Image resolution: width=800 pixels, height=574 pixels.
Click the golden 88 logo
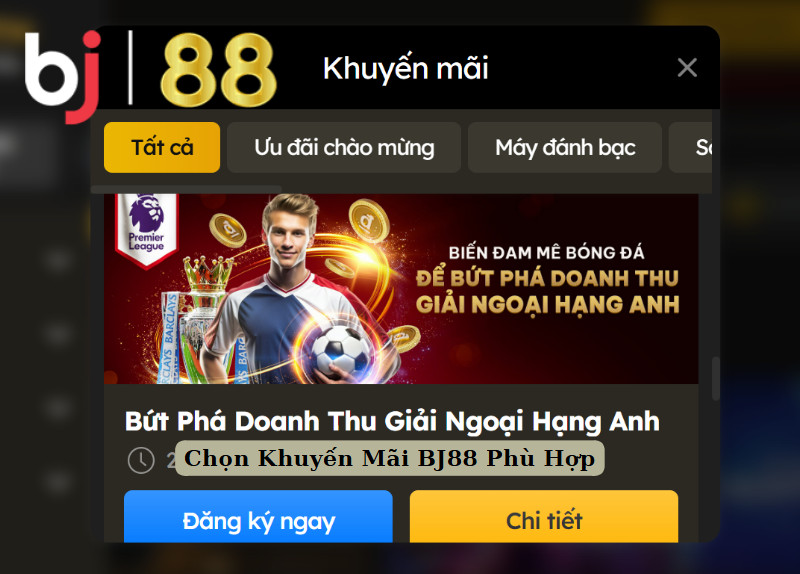pos(218,70)
